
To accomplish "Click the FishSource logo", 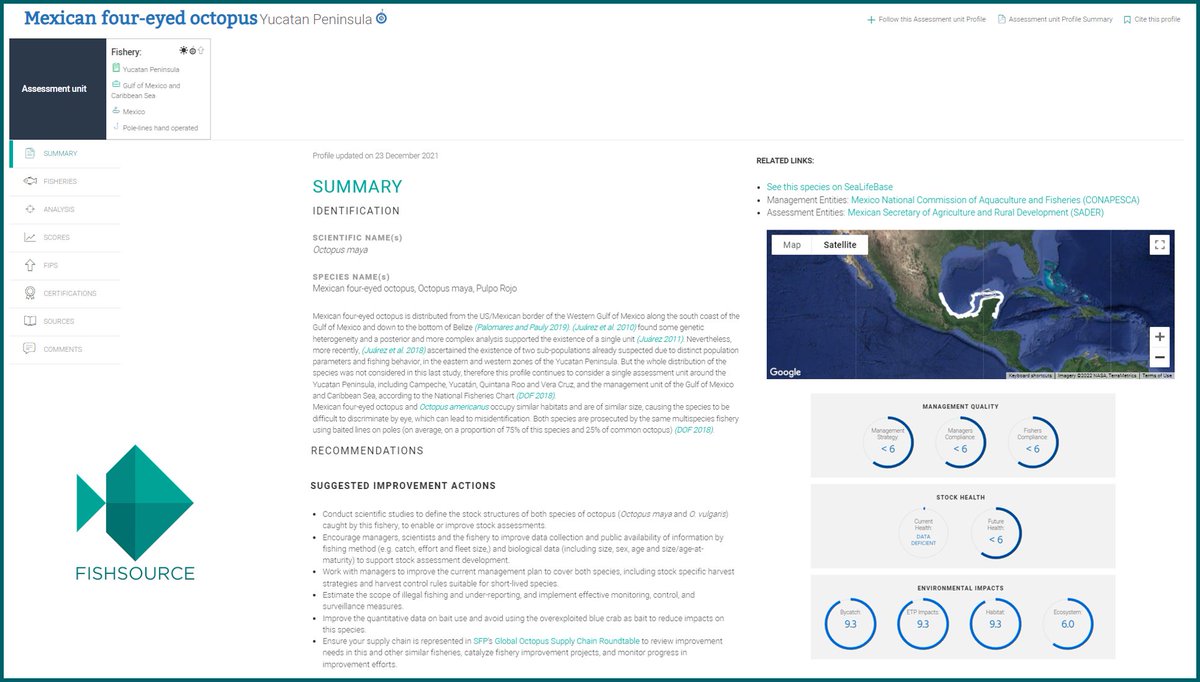I will tap(135, 513).
